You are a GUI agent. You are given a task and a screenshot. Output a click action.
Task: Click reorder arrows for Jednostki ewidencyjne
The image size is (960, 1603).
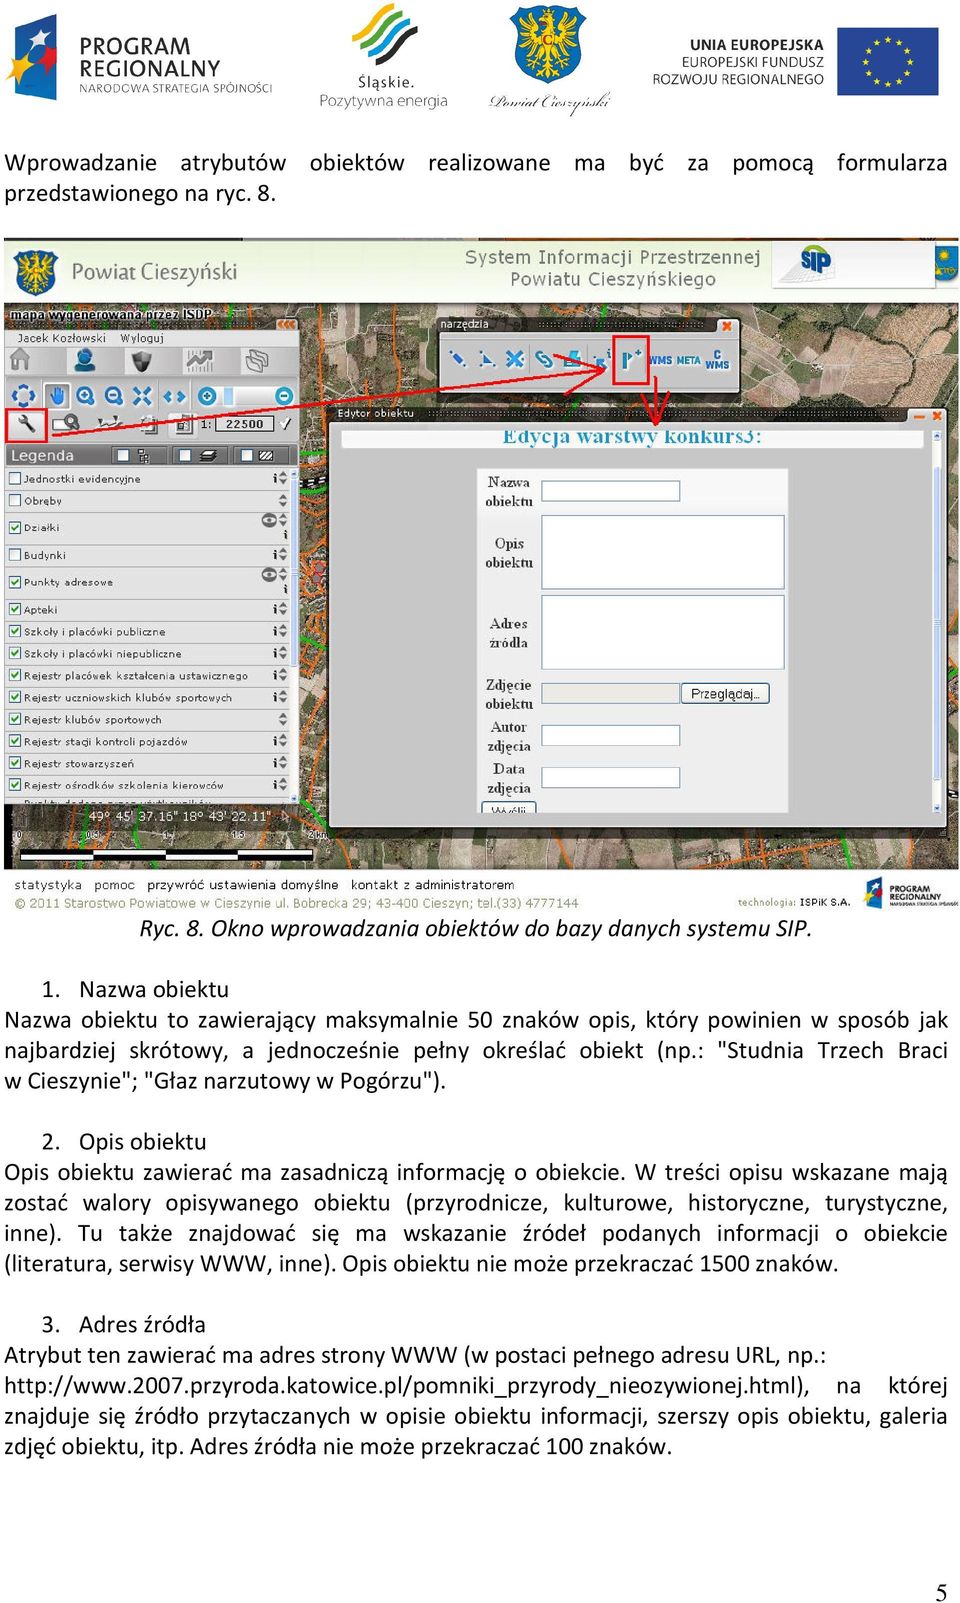(x=283, y=478)
